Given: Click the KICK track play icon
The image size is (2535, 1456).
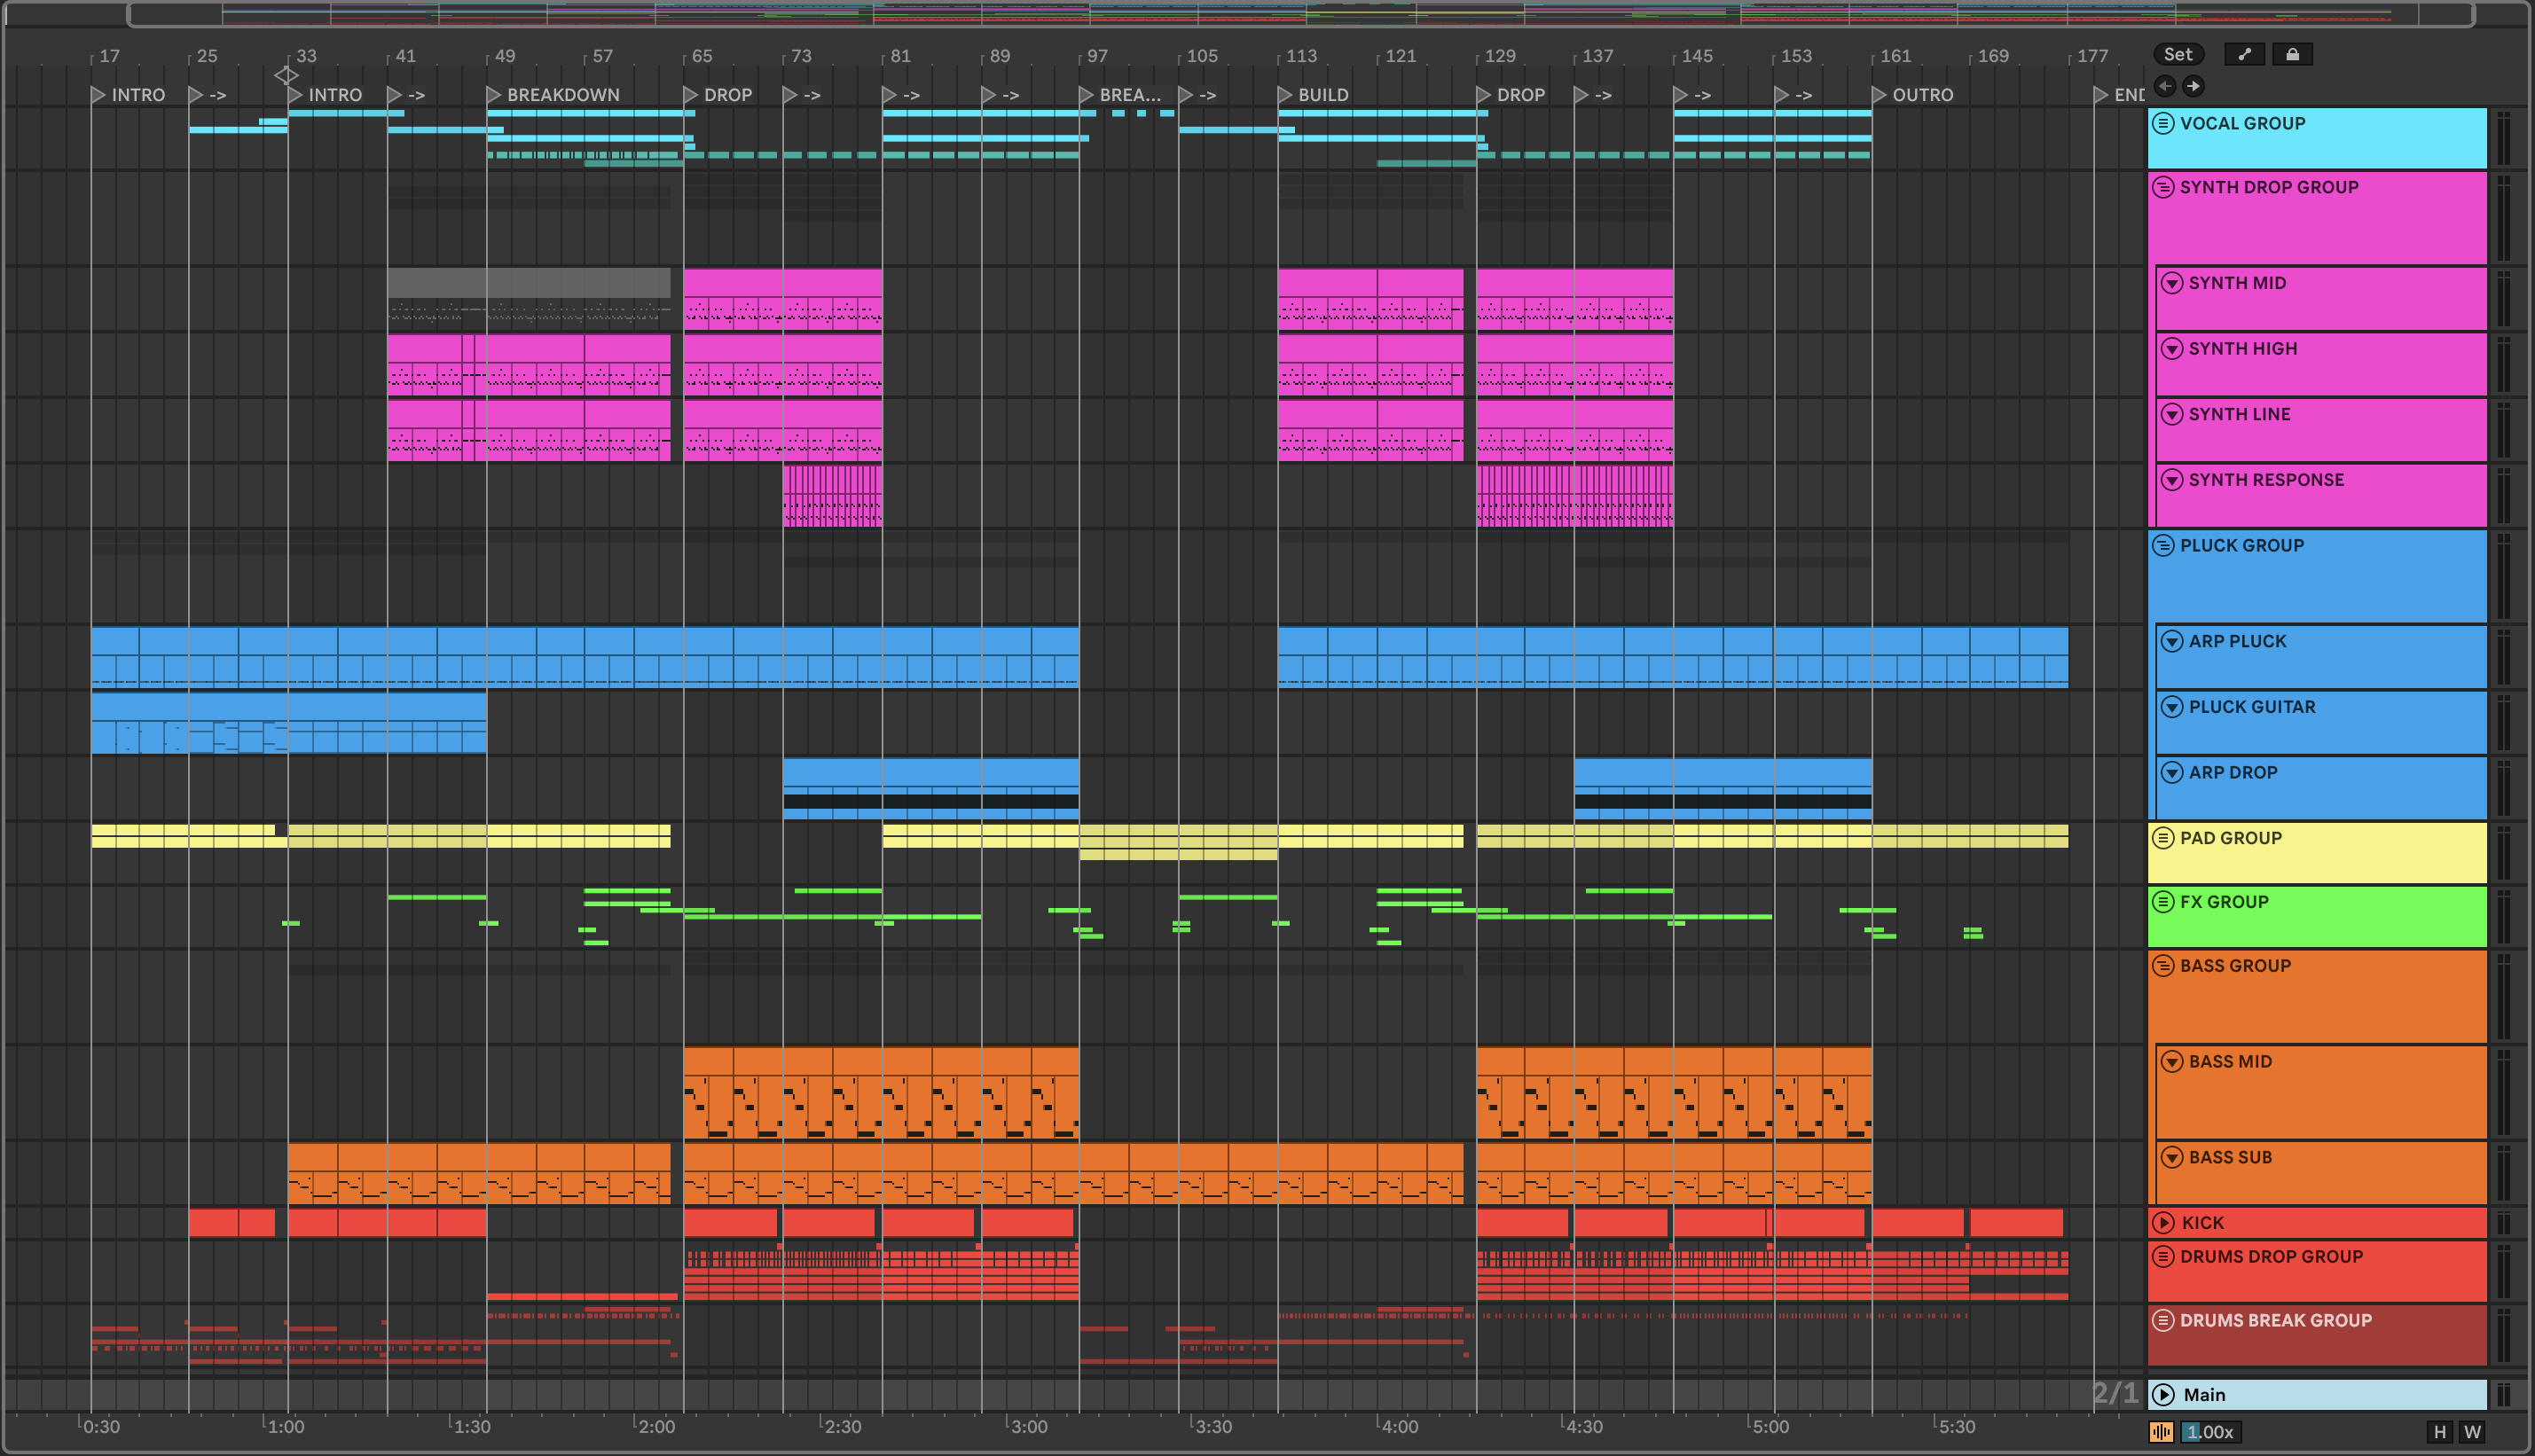Looking at the screenshot, I should 2164,1222.
